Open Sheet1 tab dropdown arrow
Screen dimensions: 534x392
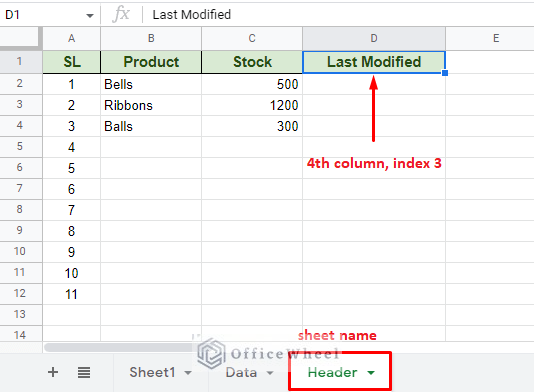click(188, 373)
